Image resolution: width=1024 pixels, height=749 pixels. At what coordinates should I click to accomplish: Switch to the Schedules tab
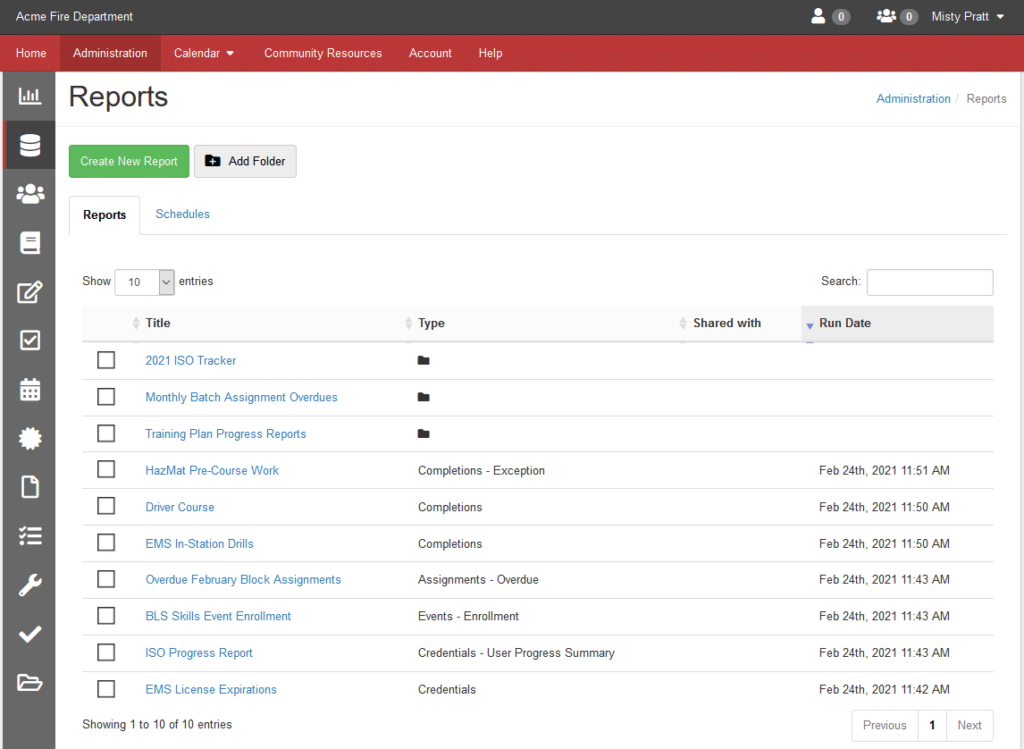click(182, 214)
